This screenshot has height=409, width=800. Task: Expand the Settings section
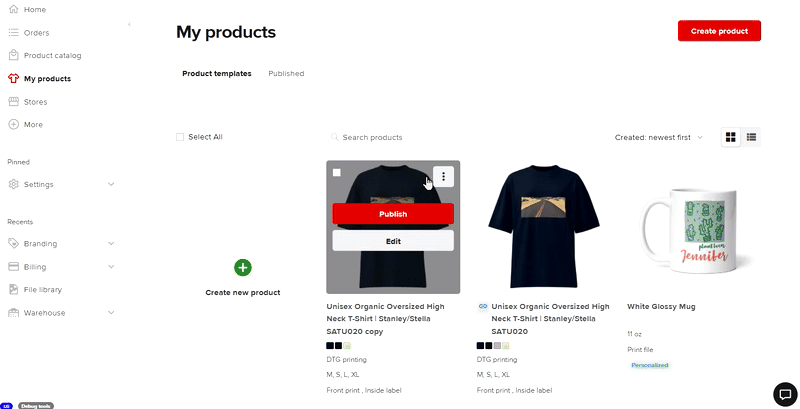coord(110,184)
